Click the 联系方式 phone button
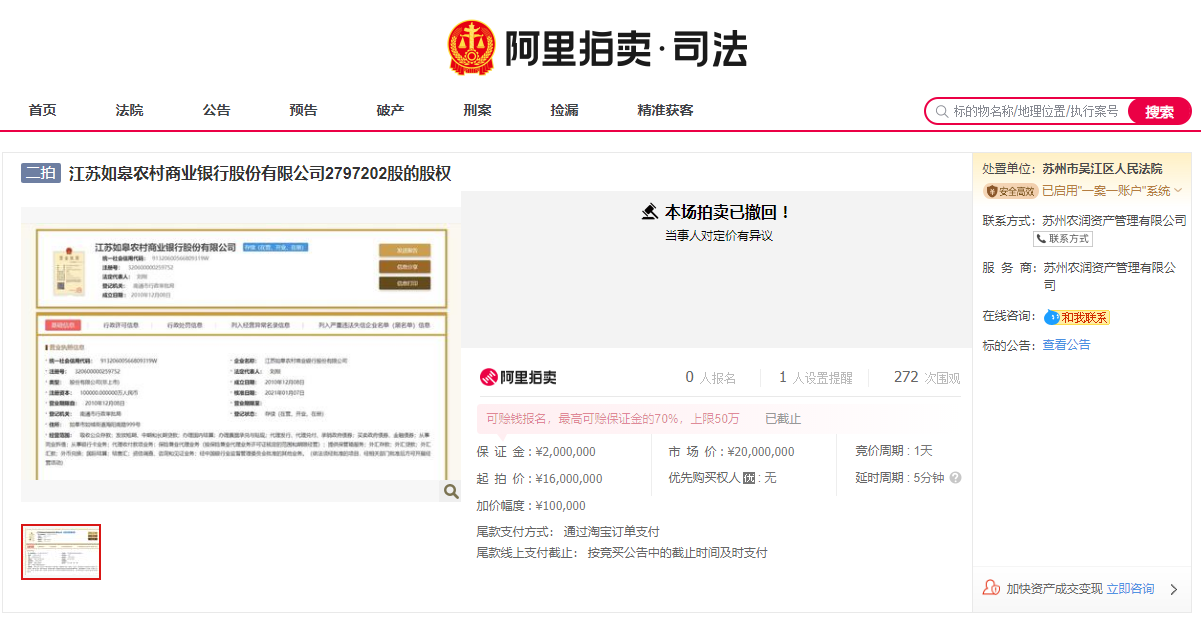Image resolution: width=1201 pixels, height=620 pixels. 1063,239
